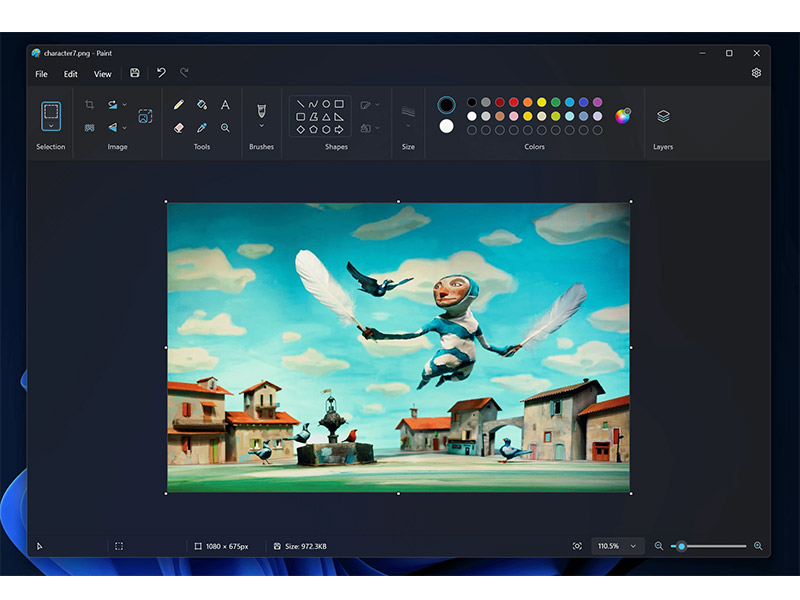Click the Flip image icon
The image size is (800, 600).
[x=112, y=128]
